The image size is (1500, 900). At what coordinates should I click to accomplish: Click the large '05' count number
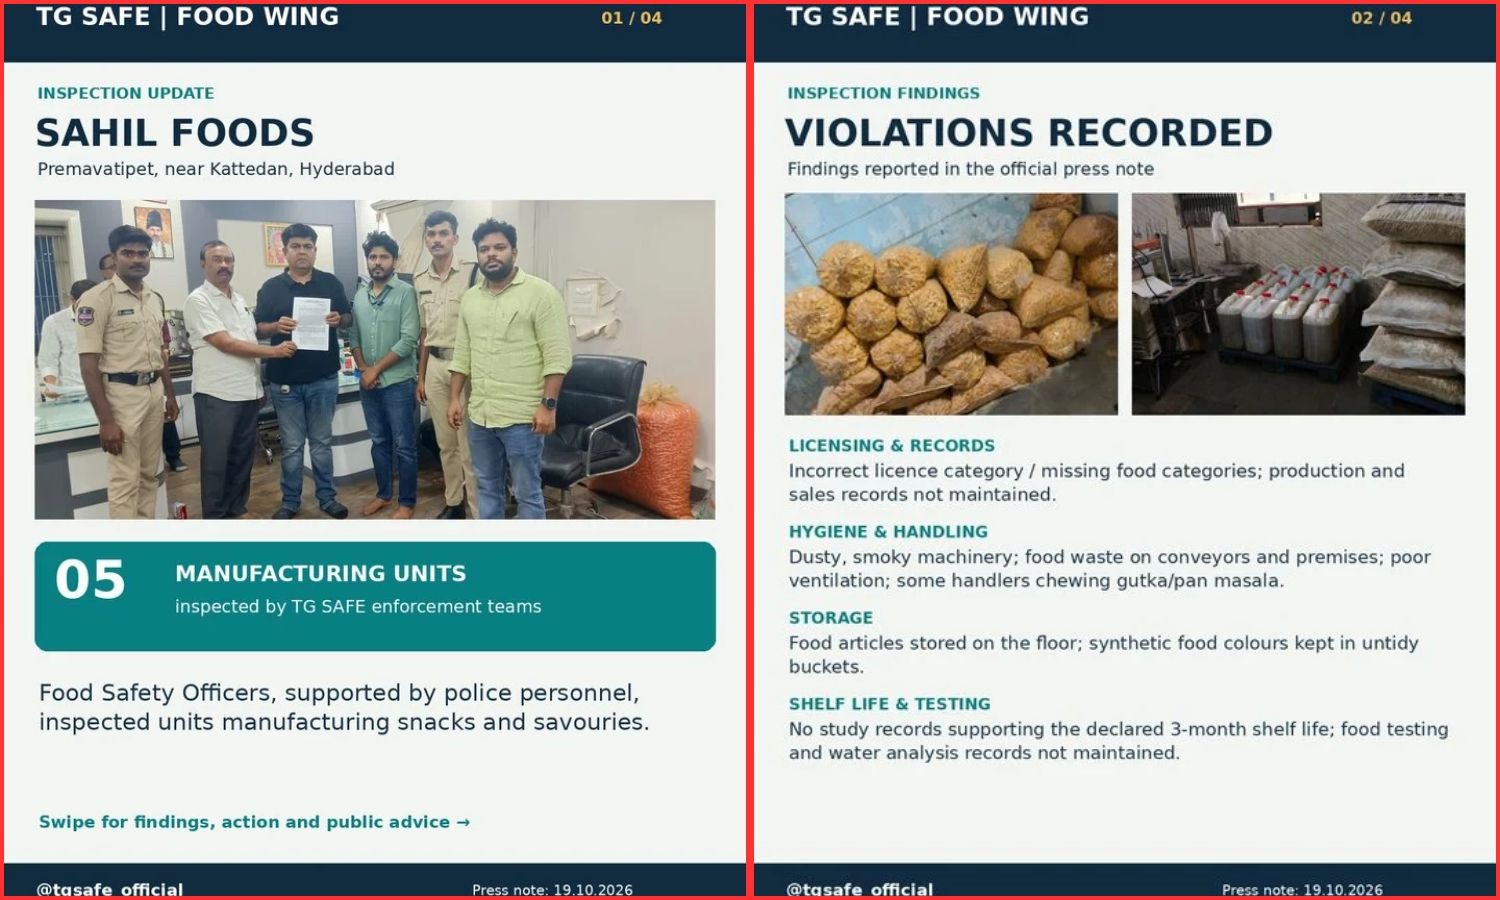90,580
